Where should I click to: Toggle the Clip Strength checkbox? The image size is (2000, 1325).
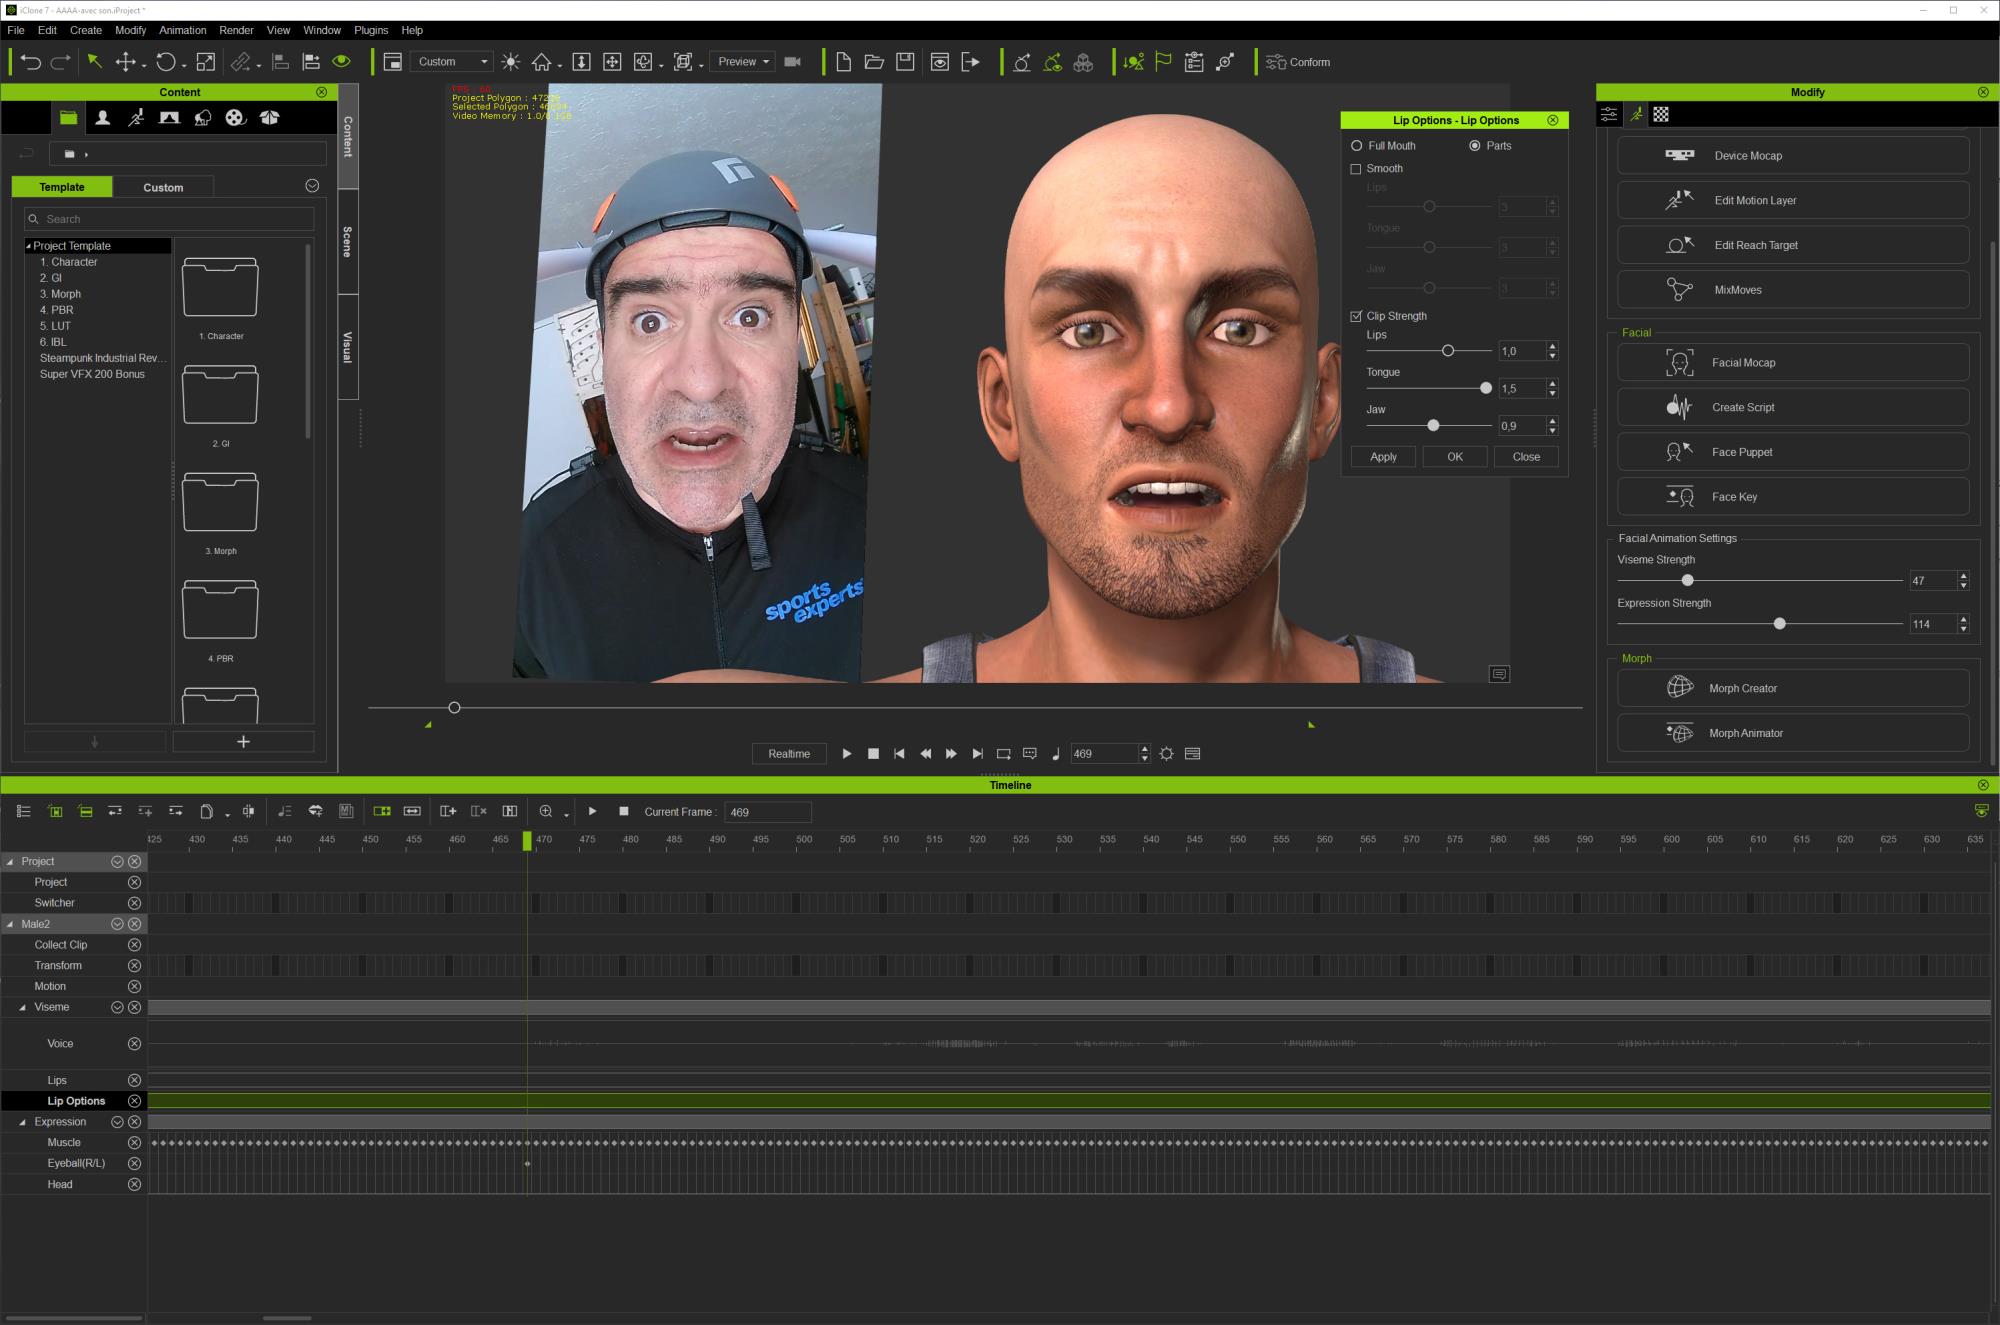point(1356,316)
